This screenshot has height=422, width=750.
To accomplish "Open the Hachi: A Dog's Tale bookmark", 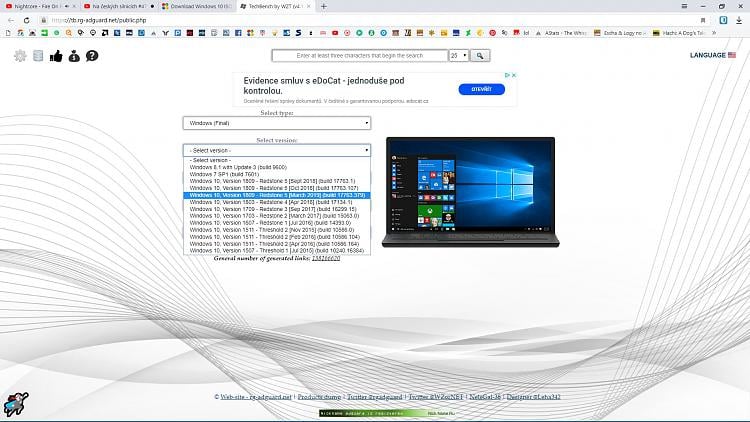I will coord(679,33).
